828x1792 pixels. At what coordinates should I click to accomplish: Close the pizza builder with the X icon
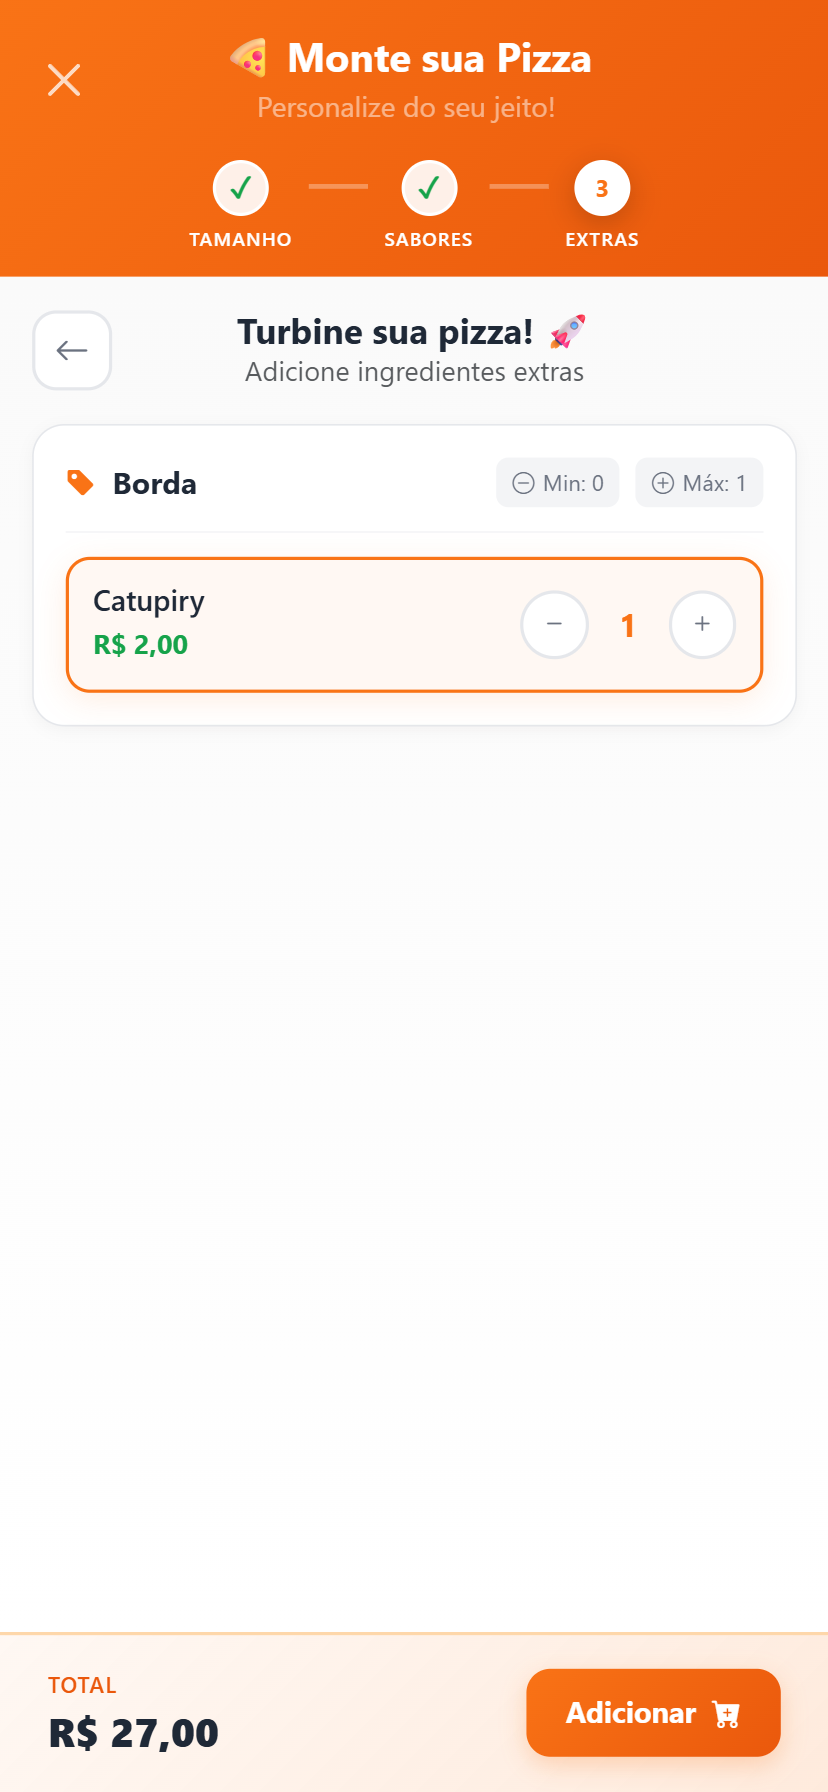click(x=64, y=80)
